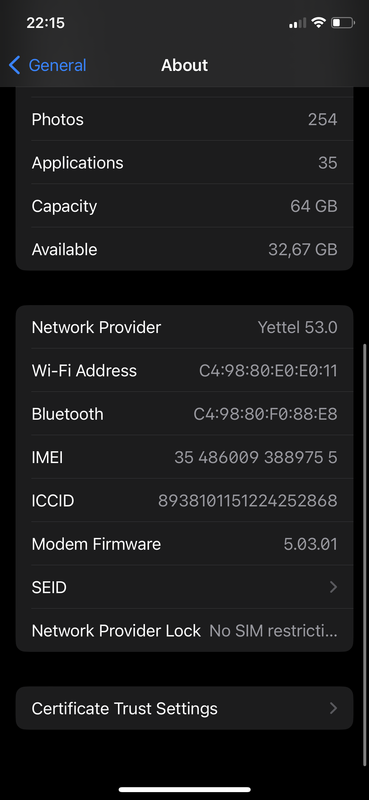
Task: Tap the Network Provider Yettel 53.0 row
Action: (184, 327)
